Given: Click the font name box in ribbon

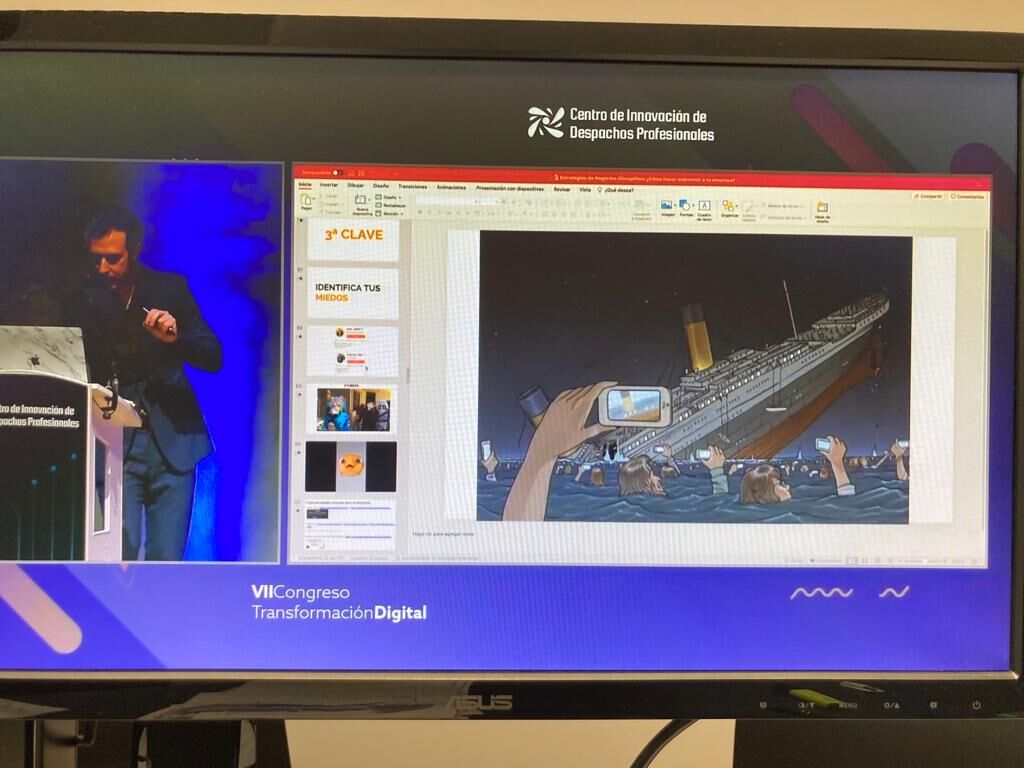Looking at the screenshot, I should [x=445, y=202].
